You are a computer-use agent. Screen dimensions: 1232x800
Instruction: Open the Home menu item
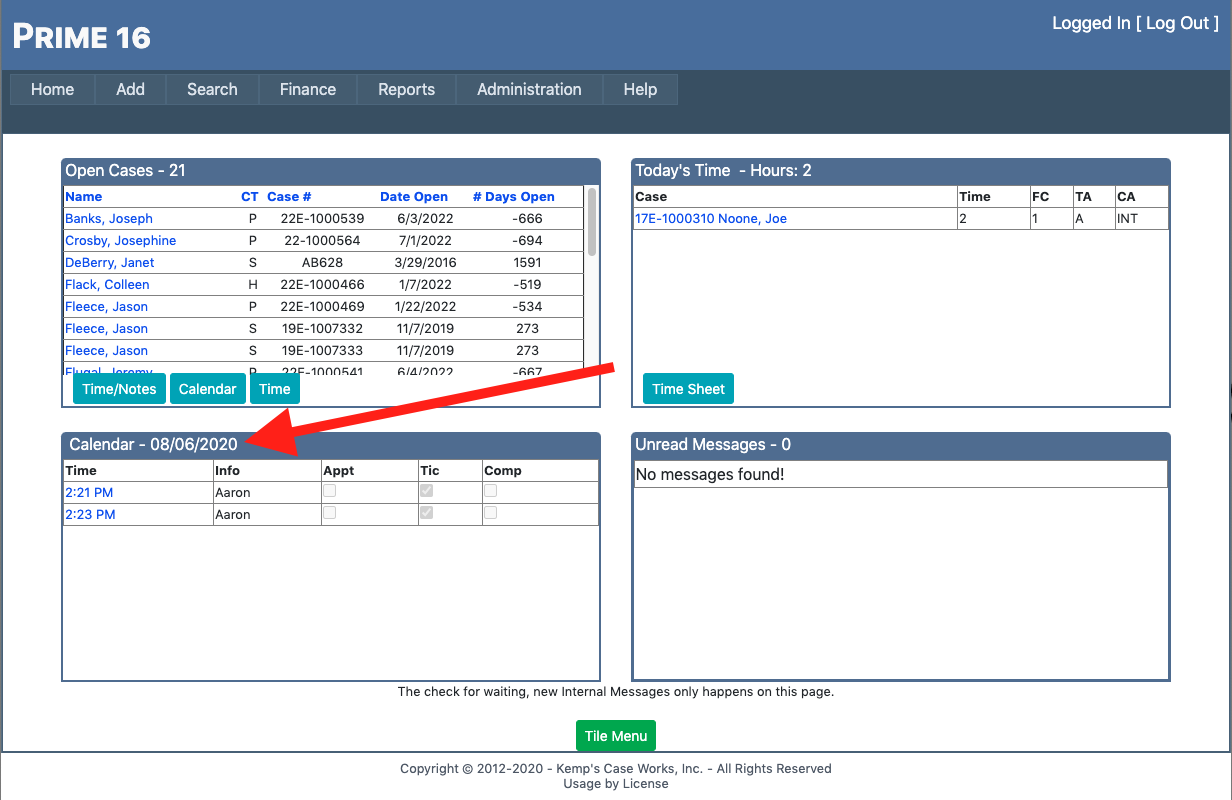click(52, 89)
